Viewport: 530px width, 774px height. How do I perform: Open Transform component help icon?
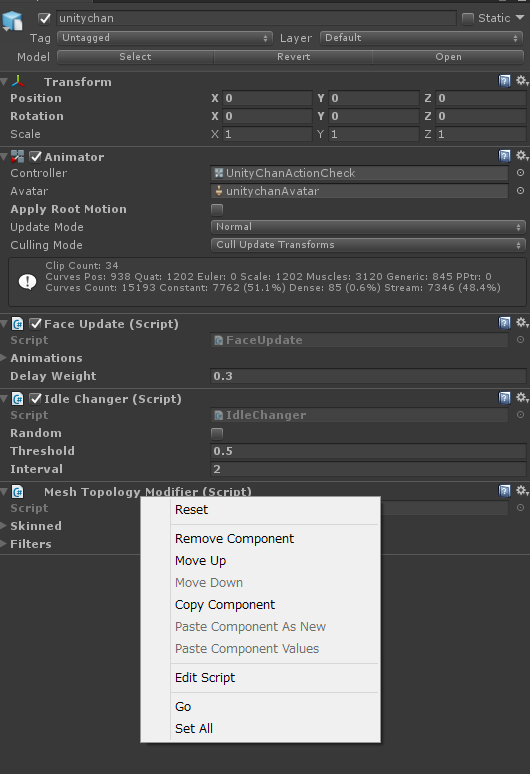[504, 80]
